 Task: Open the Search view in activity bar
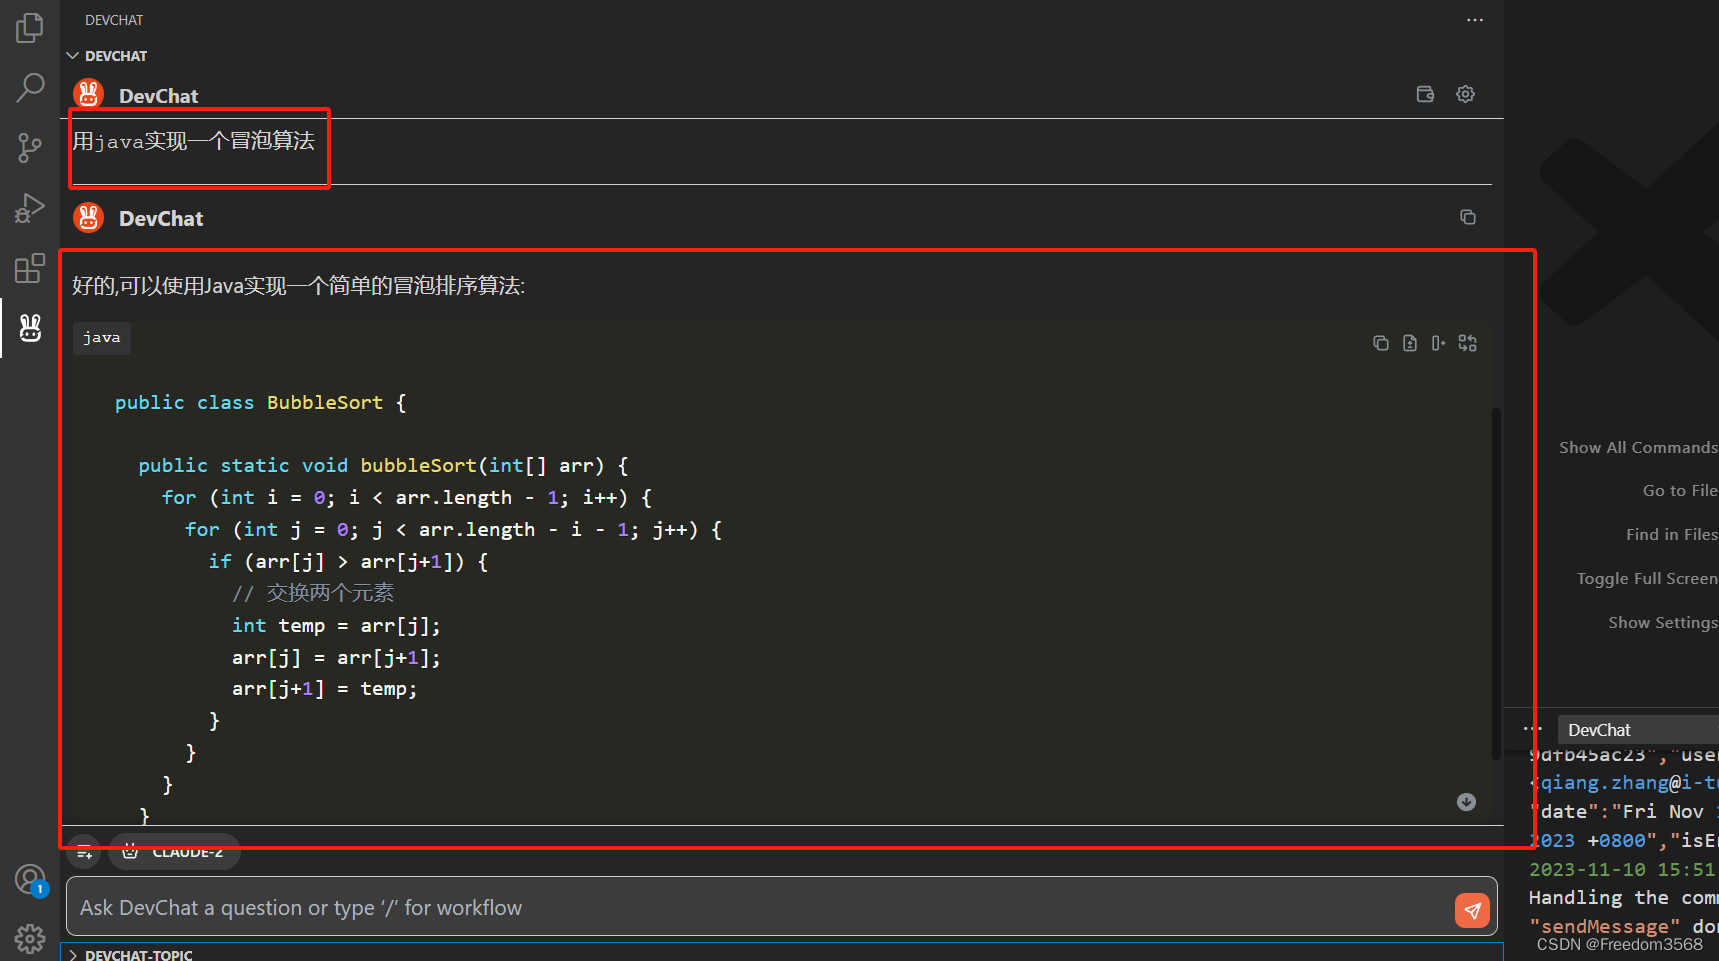click(30, 88)
